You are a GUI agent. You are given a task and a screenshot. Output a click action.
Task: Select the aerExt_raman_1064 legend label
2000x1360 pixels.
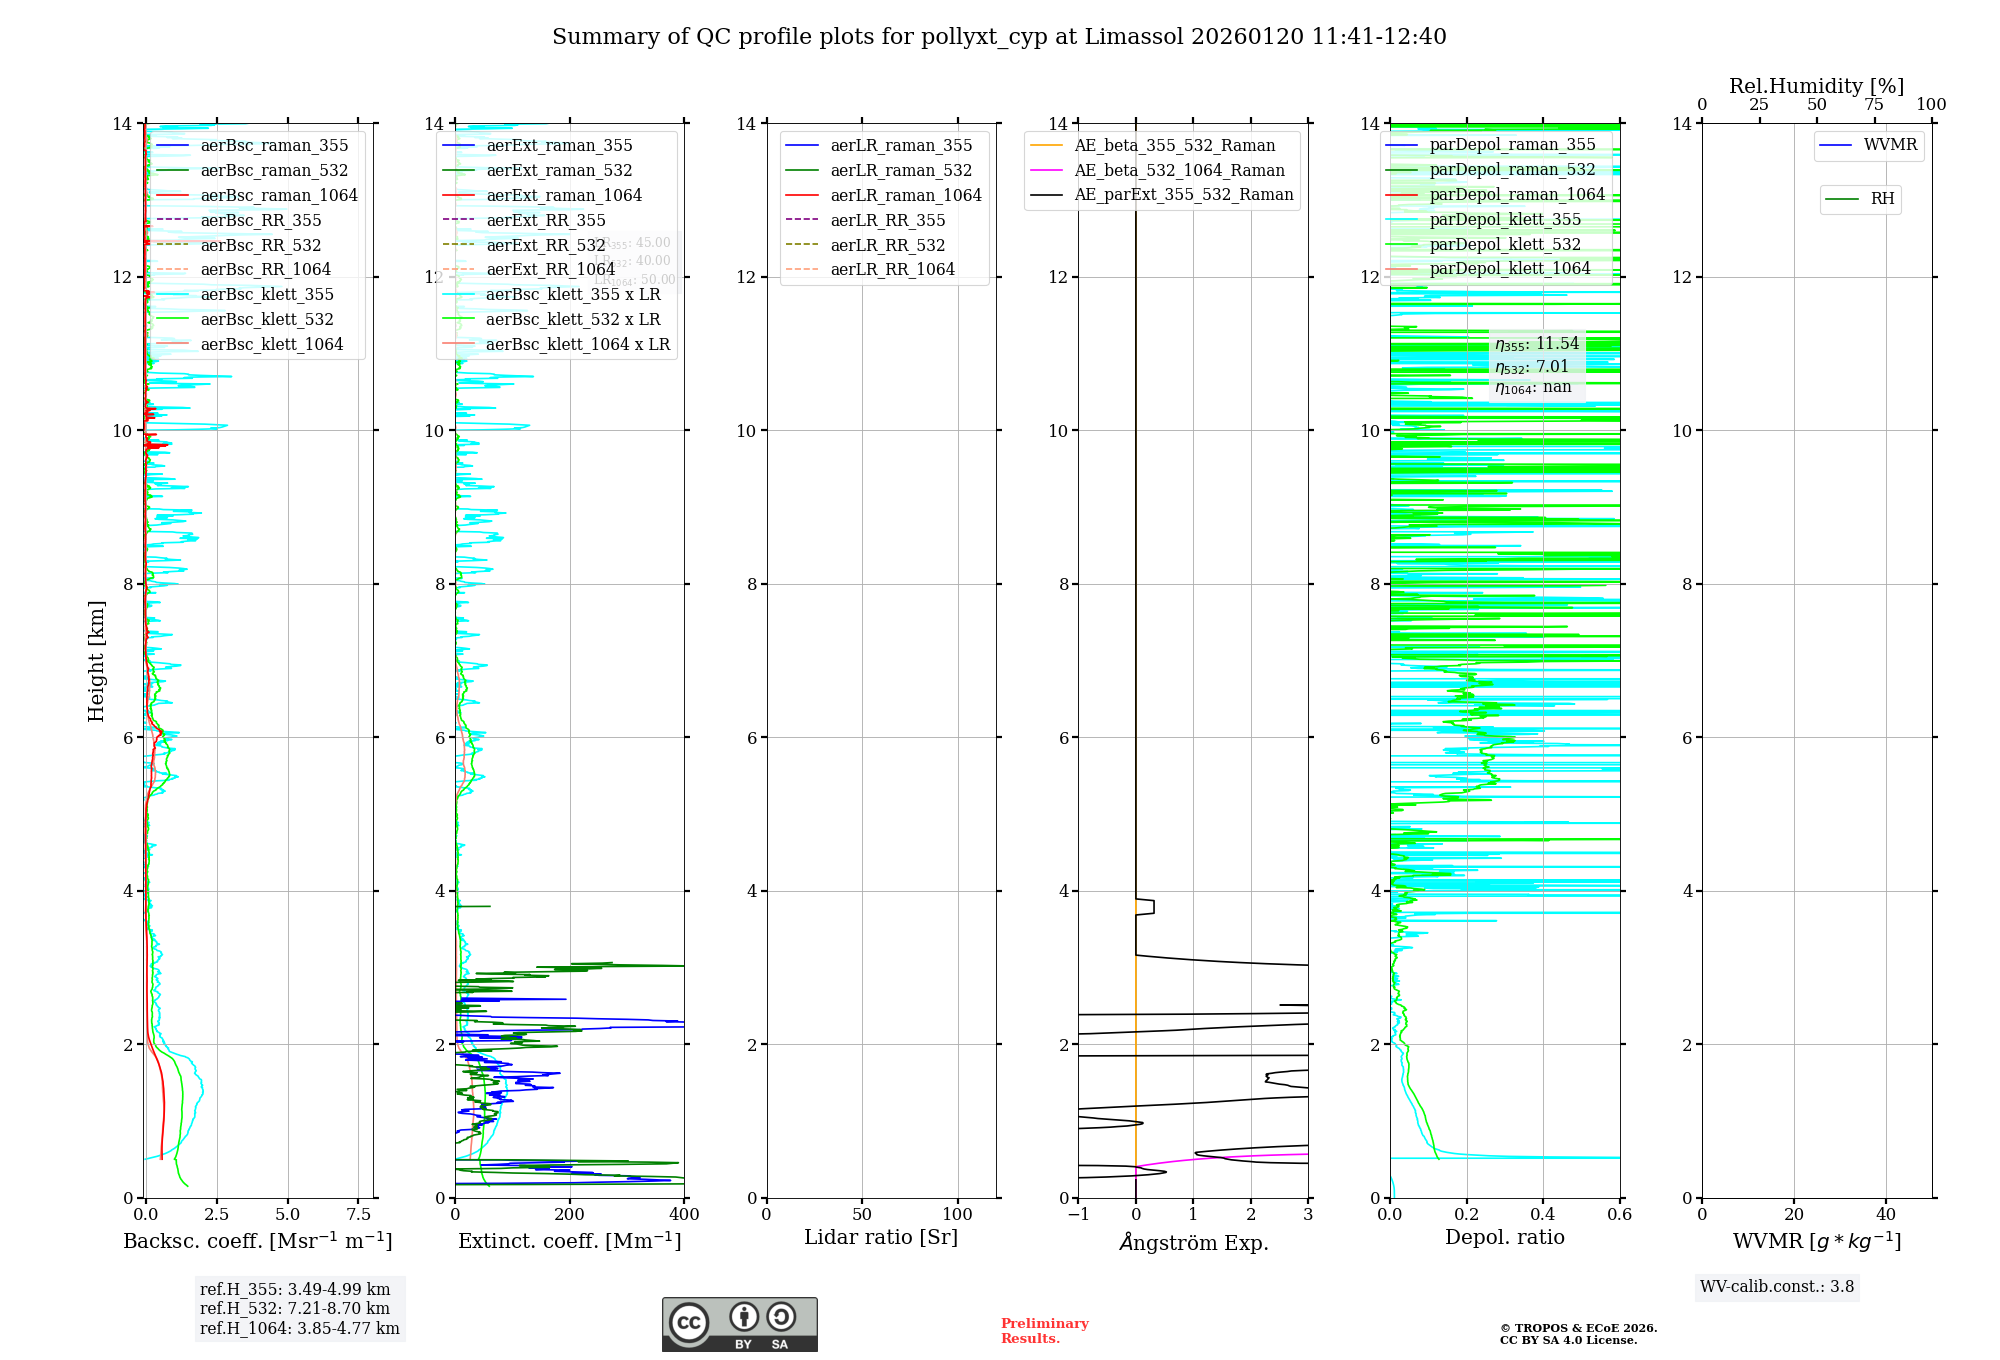point(564,195)
